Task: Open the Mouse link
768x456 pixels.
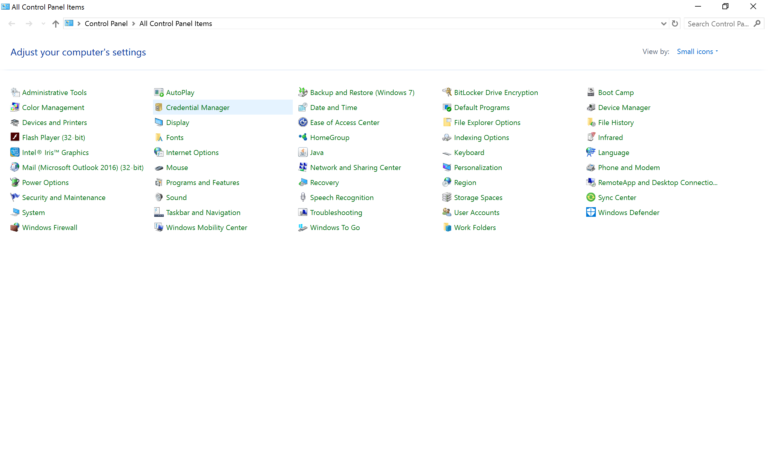Action: point(177,168)
